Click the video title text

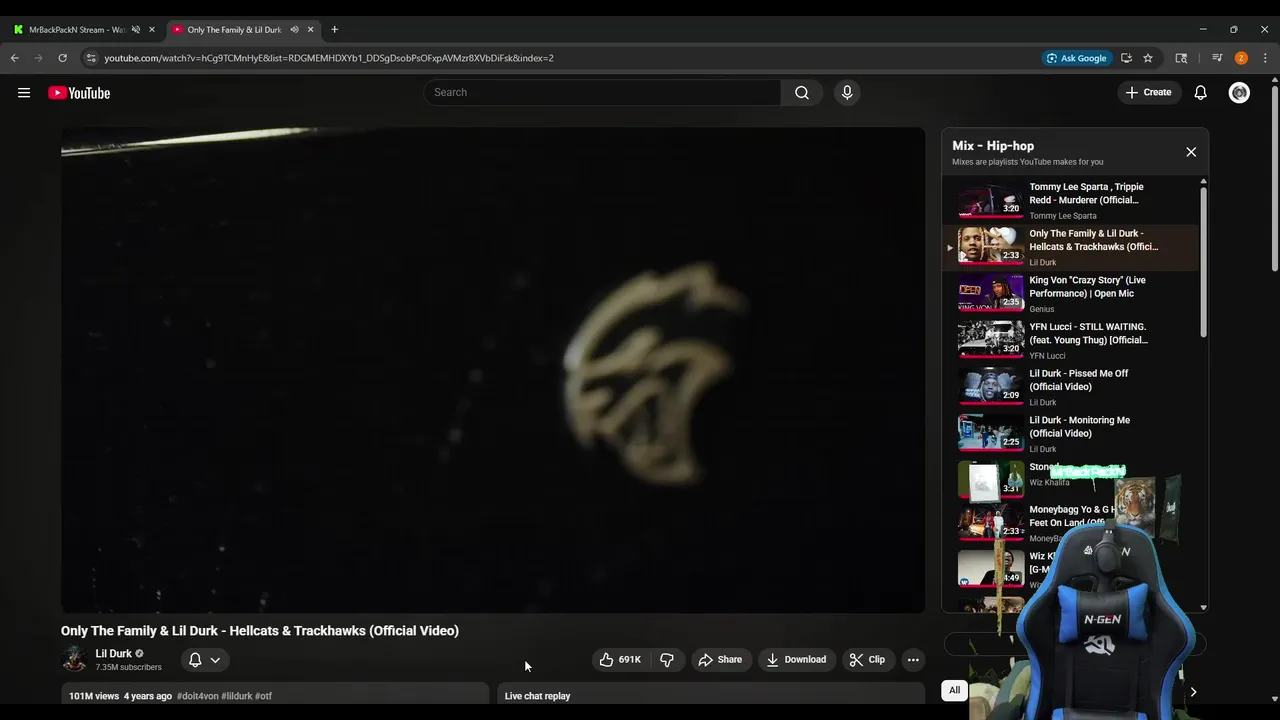(260, 631)
